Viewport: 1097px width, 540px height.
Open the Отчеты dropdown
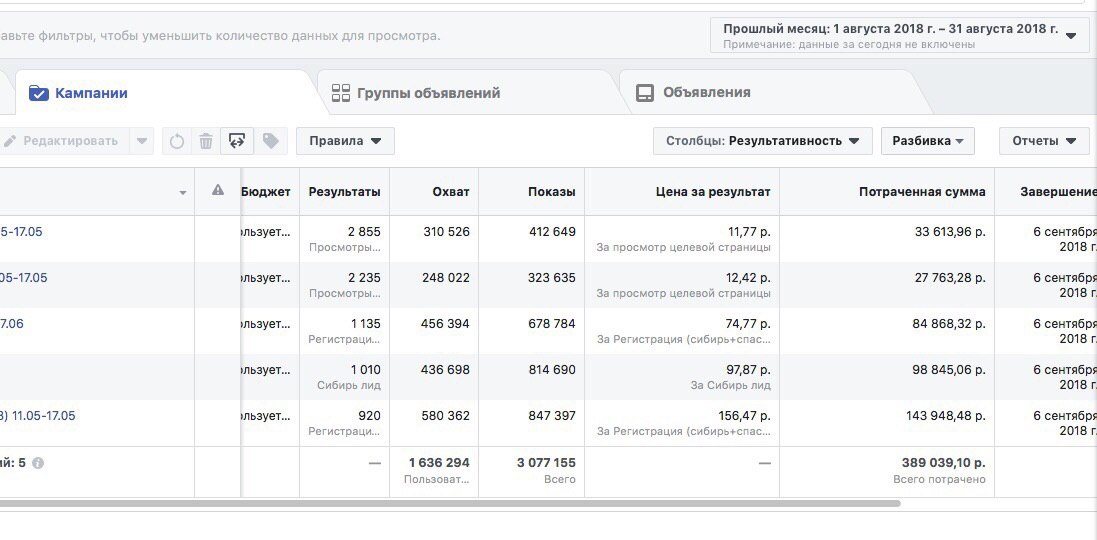coord(1044,141)
